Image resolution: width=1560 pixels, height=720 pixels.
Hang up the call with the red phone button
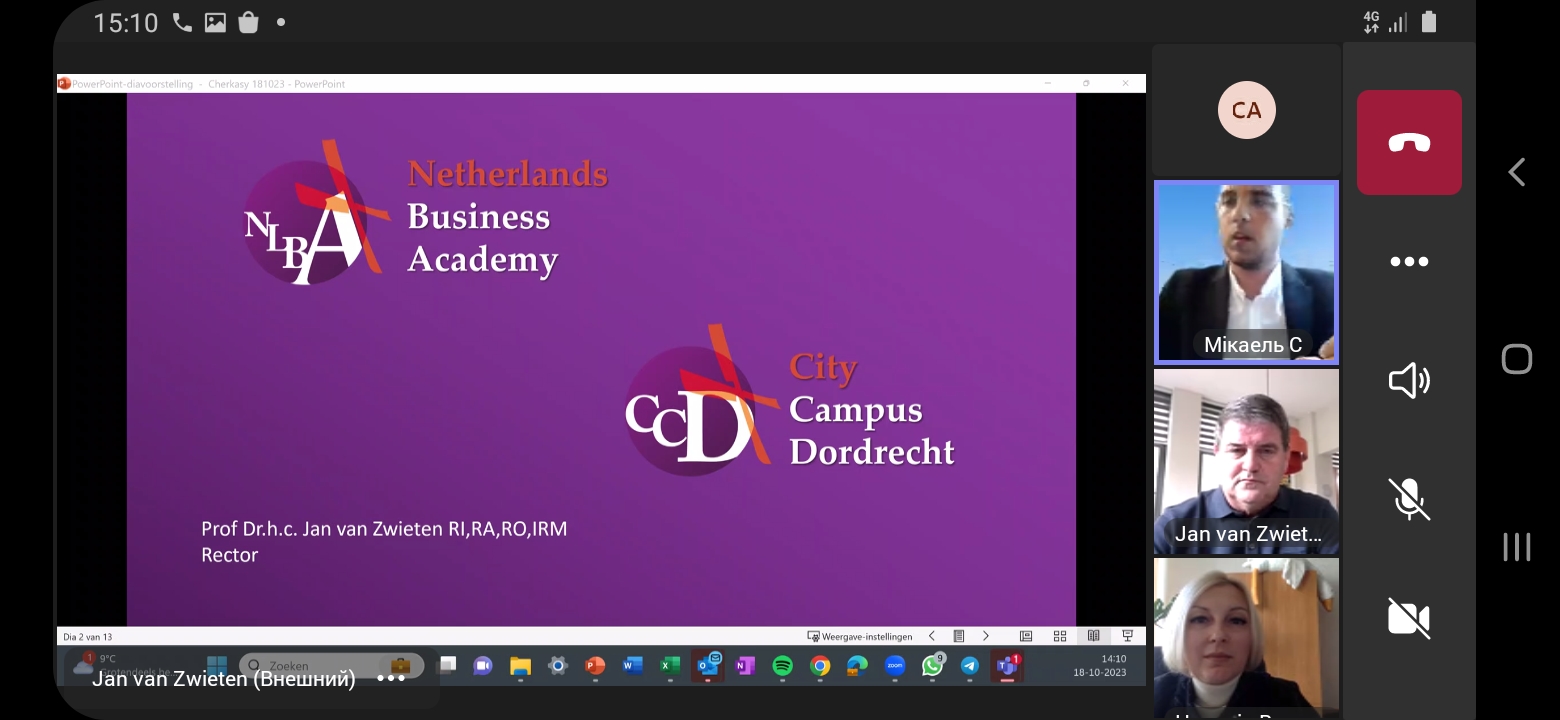coord(1409,142)
